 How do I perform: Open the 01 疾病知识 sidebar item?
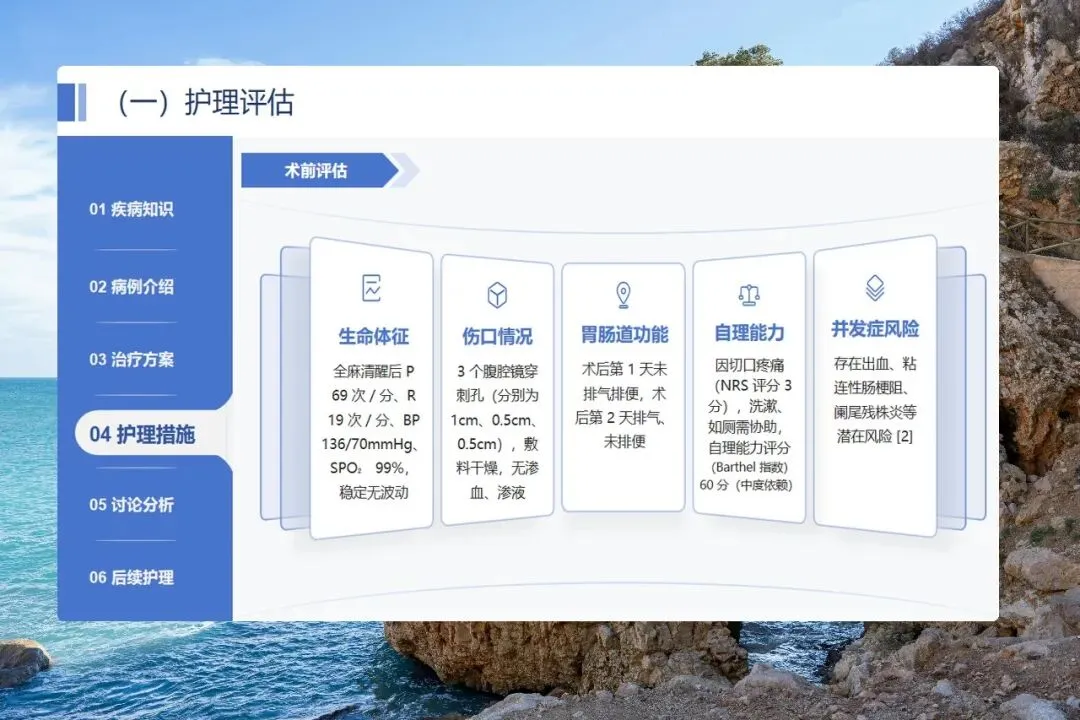131,209
